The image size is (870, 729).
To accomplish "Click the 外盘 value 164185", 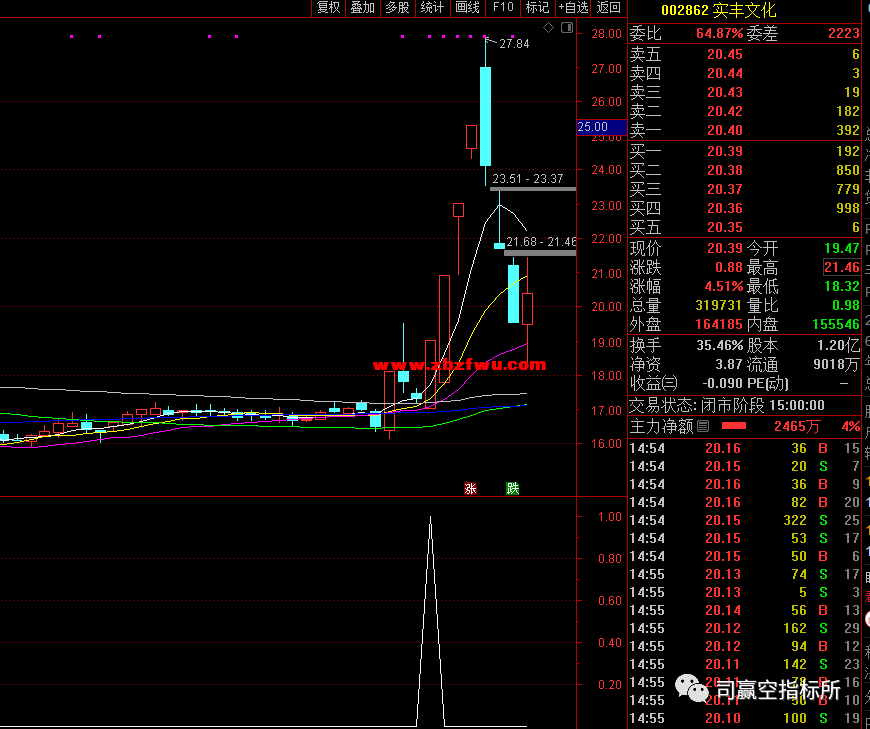I will 719,325.
